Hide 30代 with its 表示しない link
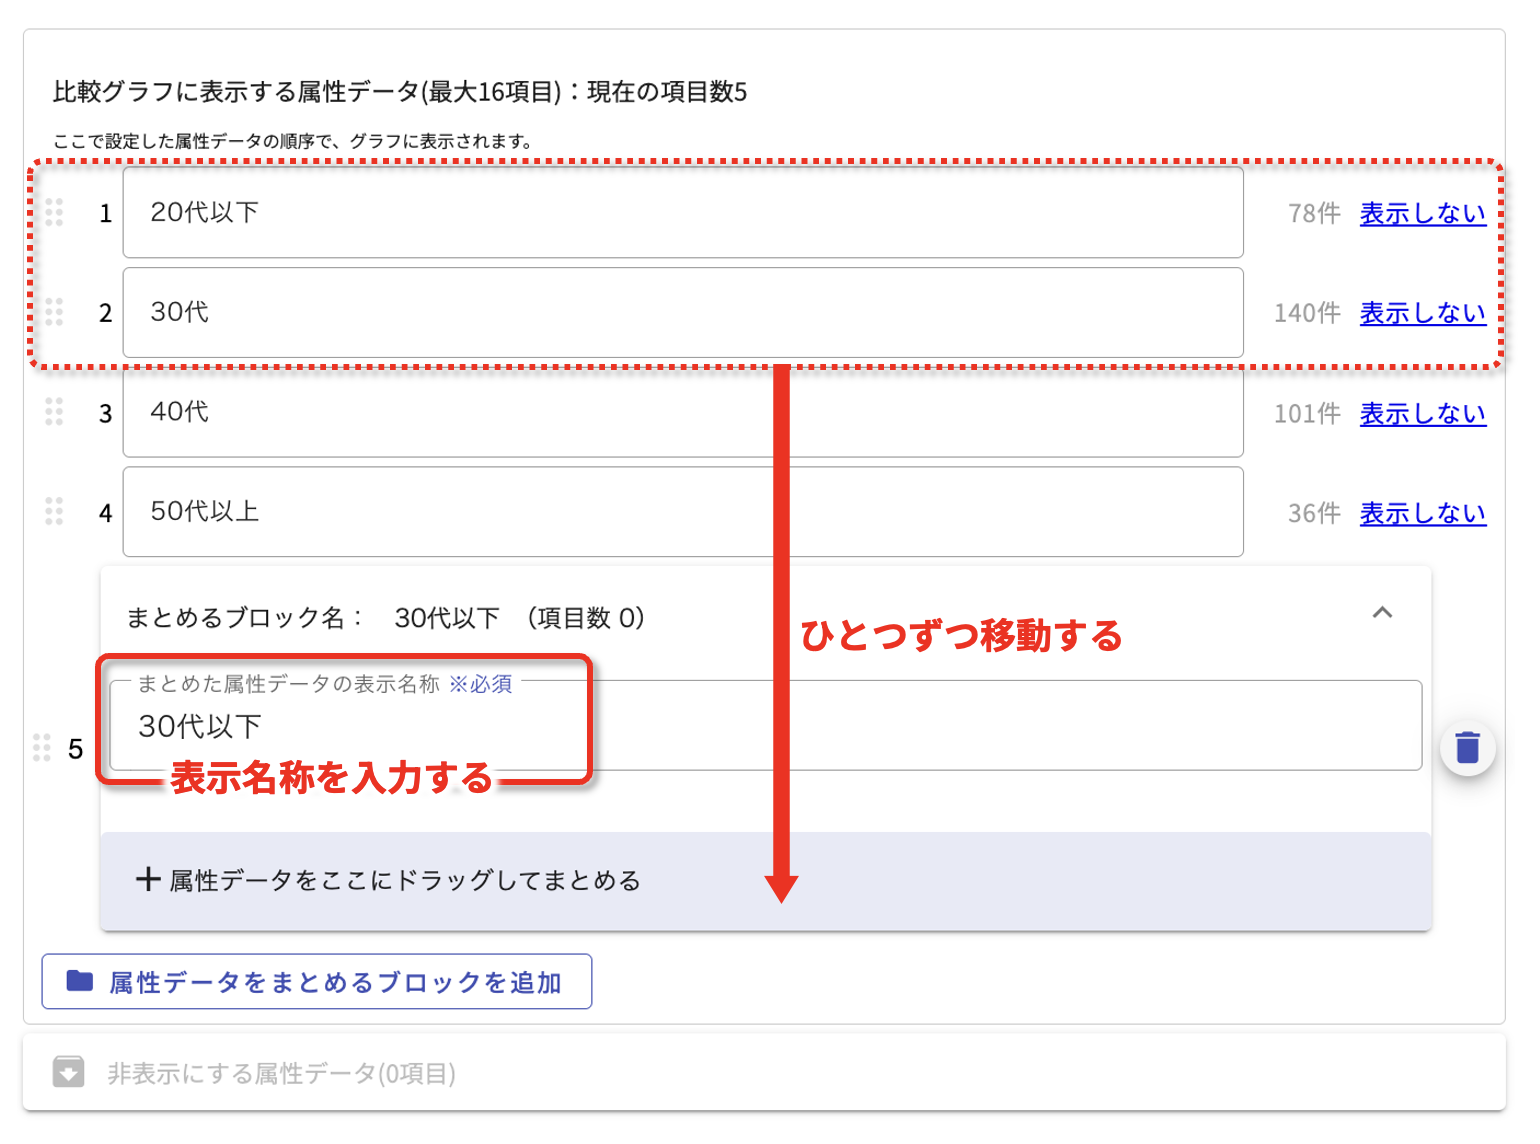Screen dimensions: 1540x1144 coord(1422,313)
